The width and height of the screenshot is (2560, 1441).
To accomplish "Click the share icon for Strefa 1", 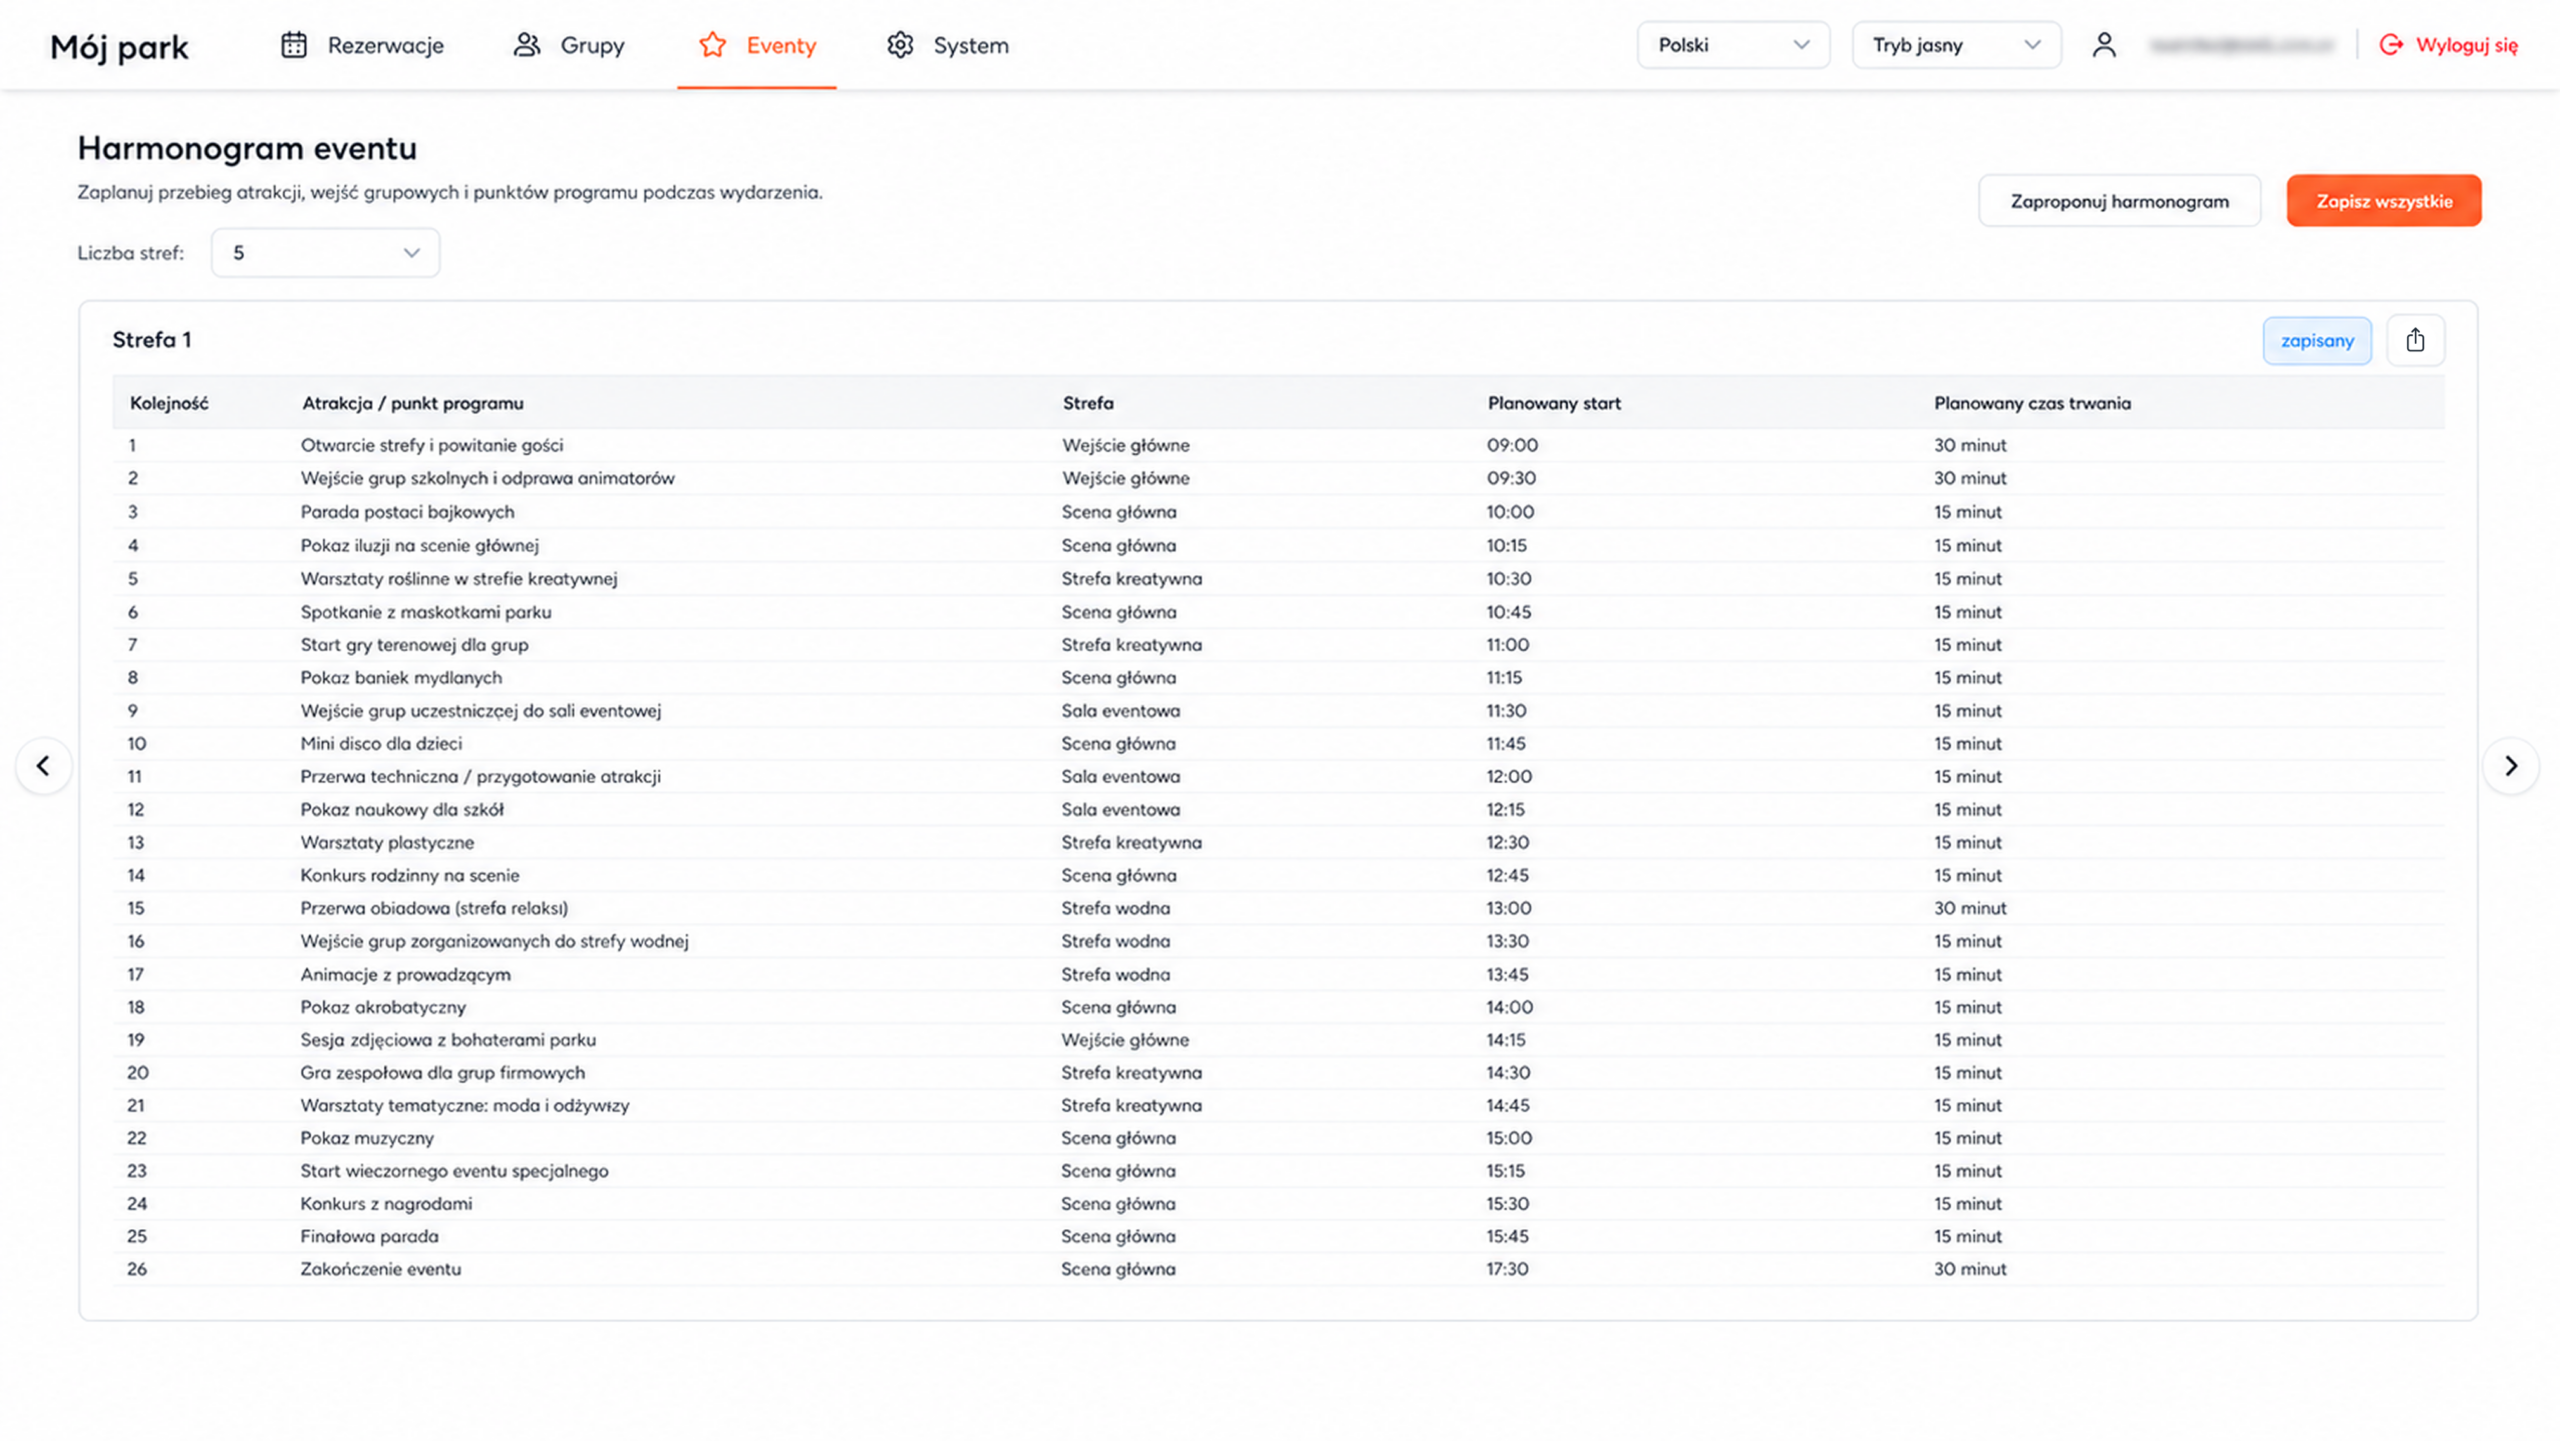I will (x=2415, y=340).
